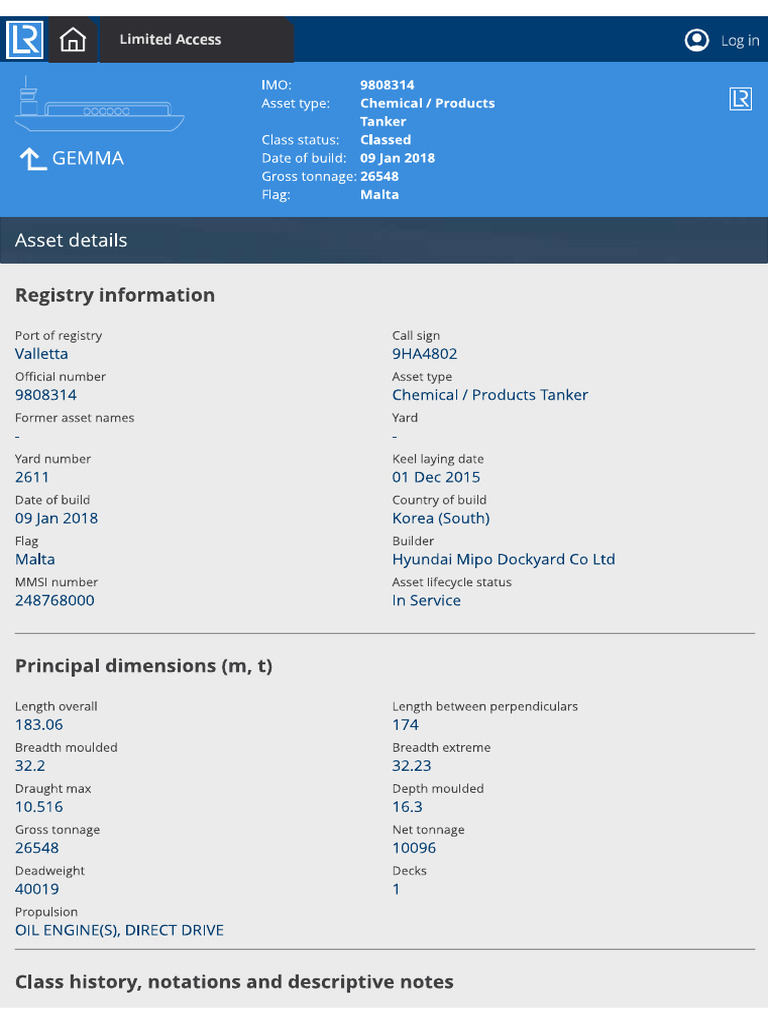Click the Principal dimensions (m, t) heading

(x=143, y=666)
